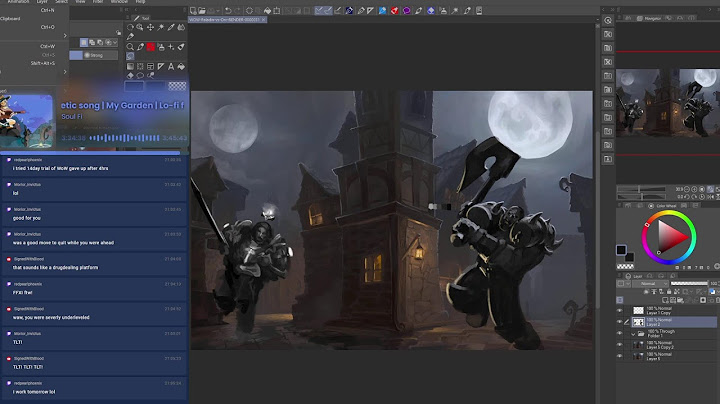Collapse the Folder 1 layer folder arrow
Screen dimensions: 720x404
pos(634,334)
